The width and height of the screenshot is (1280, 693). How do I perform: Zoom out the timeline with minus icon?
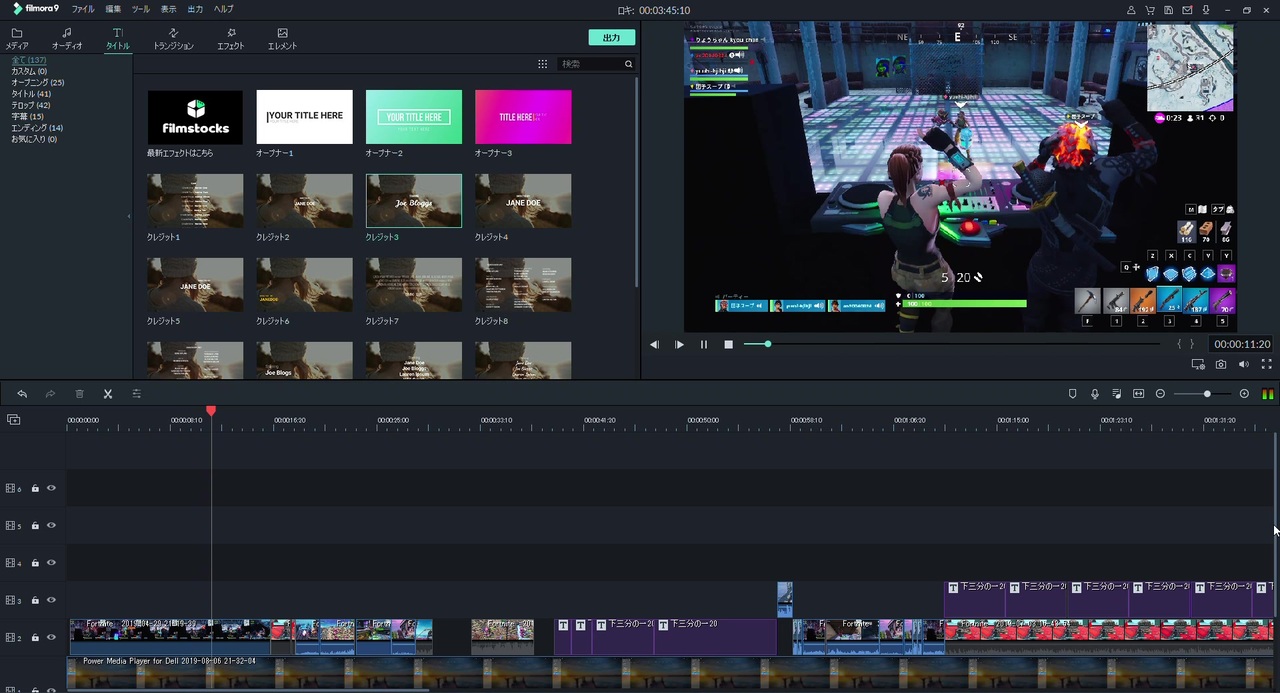1160,394
